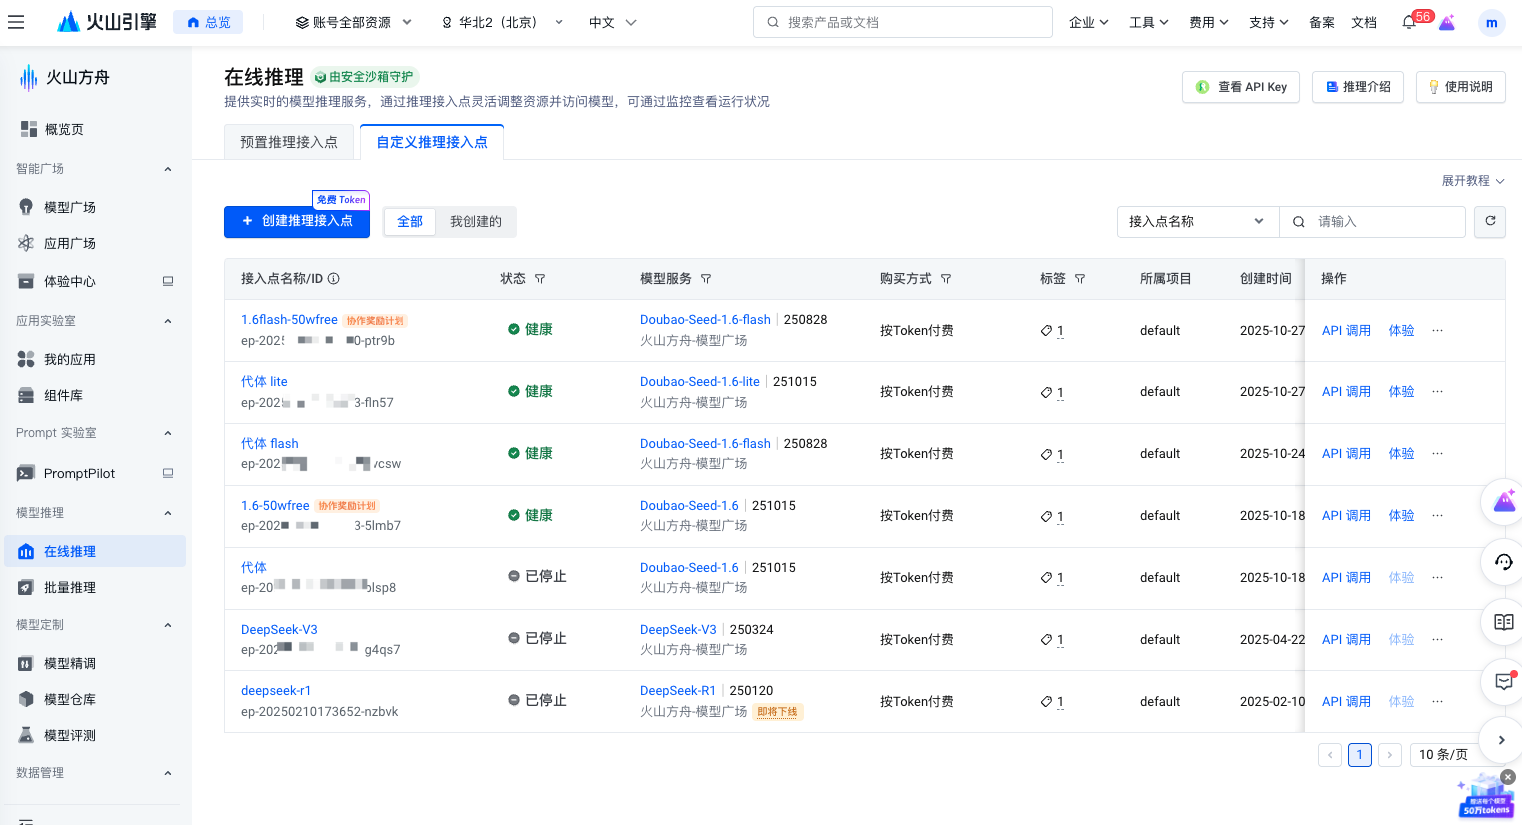Open 接入点名称 search type dropdown

pyautogui.click(x=1198, y=221)
